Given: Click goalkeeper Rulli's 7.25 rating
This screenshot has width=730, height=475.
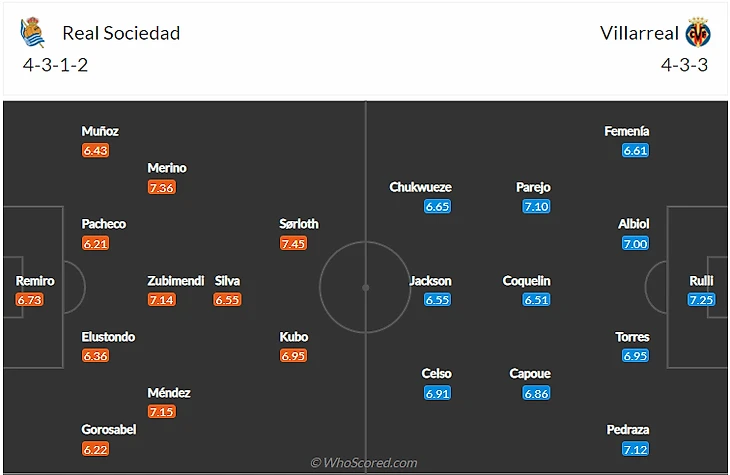Looking at the screenshot, I should pos(701,299).
